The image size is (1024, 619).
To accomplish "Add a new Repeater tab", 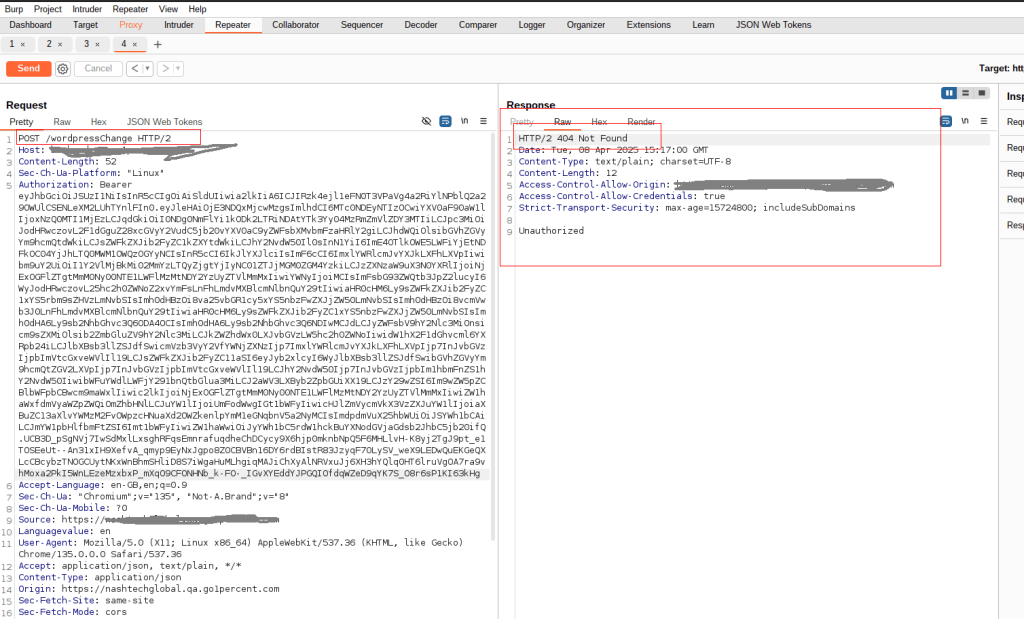I will pyautogui.click(x=157, y=44).
